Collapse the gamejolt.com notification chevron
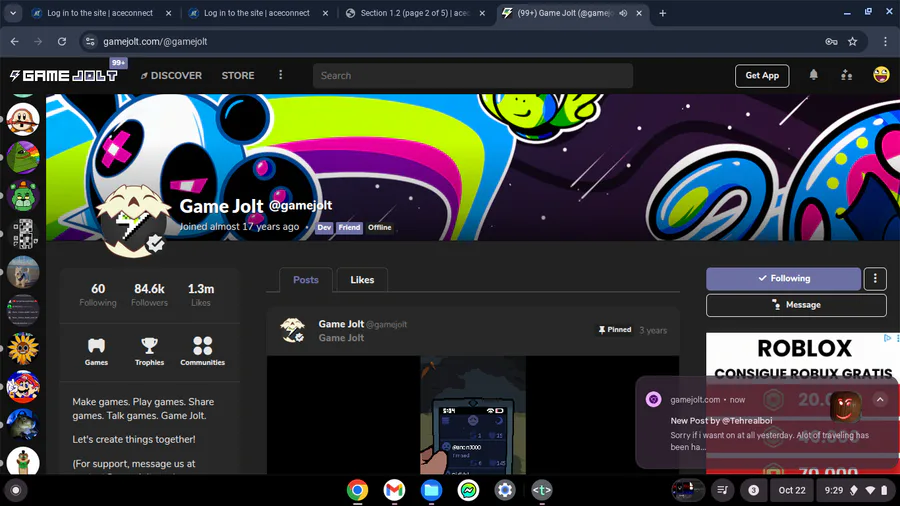 pyautogui.click(x=880, y=399)
